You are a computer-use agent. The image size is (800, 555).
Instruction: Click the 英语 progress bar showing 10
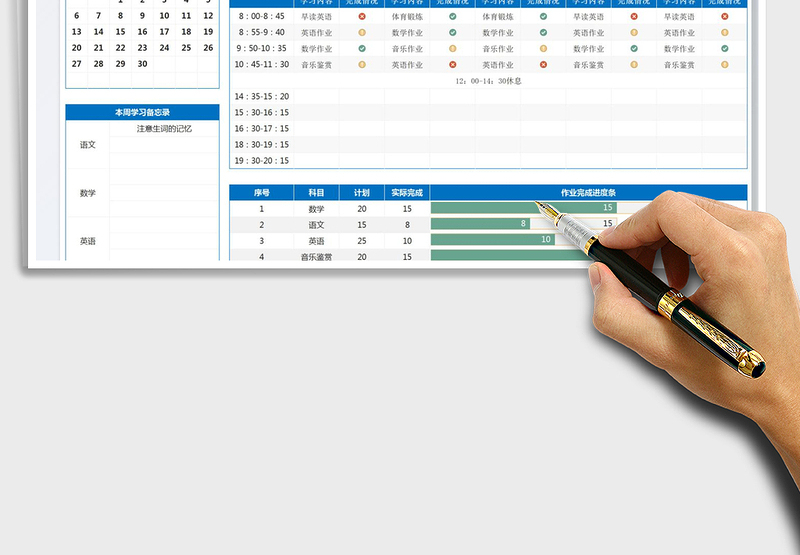(493, 240)
